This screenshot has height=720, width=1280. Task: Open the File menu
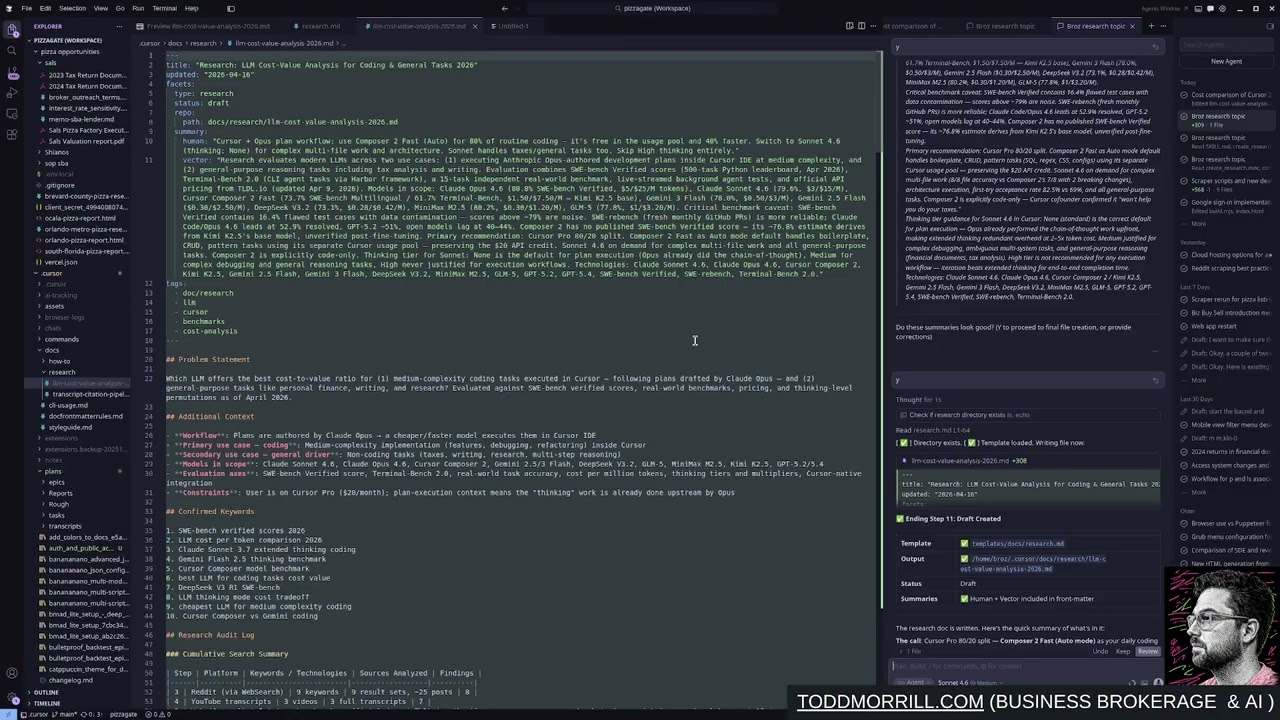pos(26,8)
